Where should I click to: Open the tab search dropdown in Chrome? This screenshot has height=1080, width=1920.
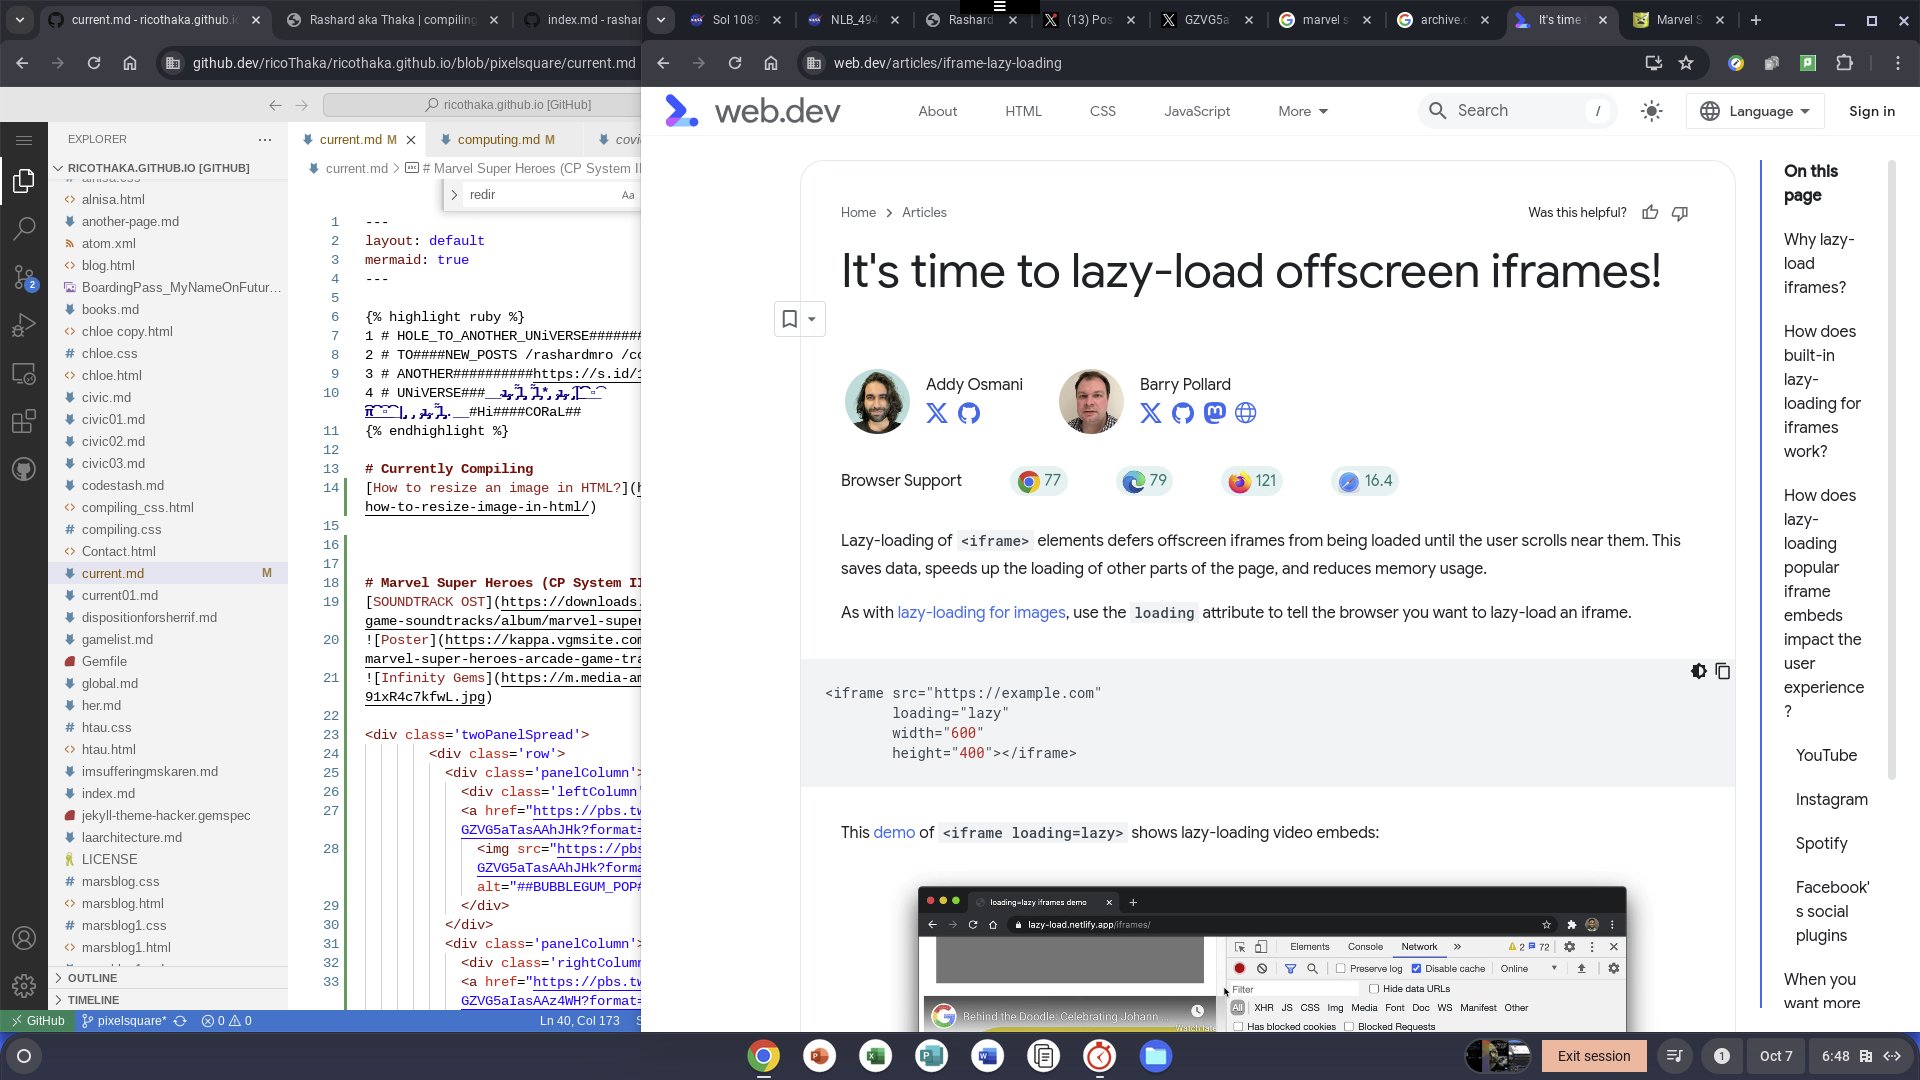660,20
